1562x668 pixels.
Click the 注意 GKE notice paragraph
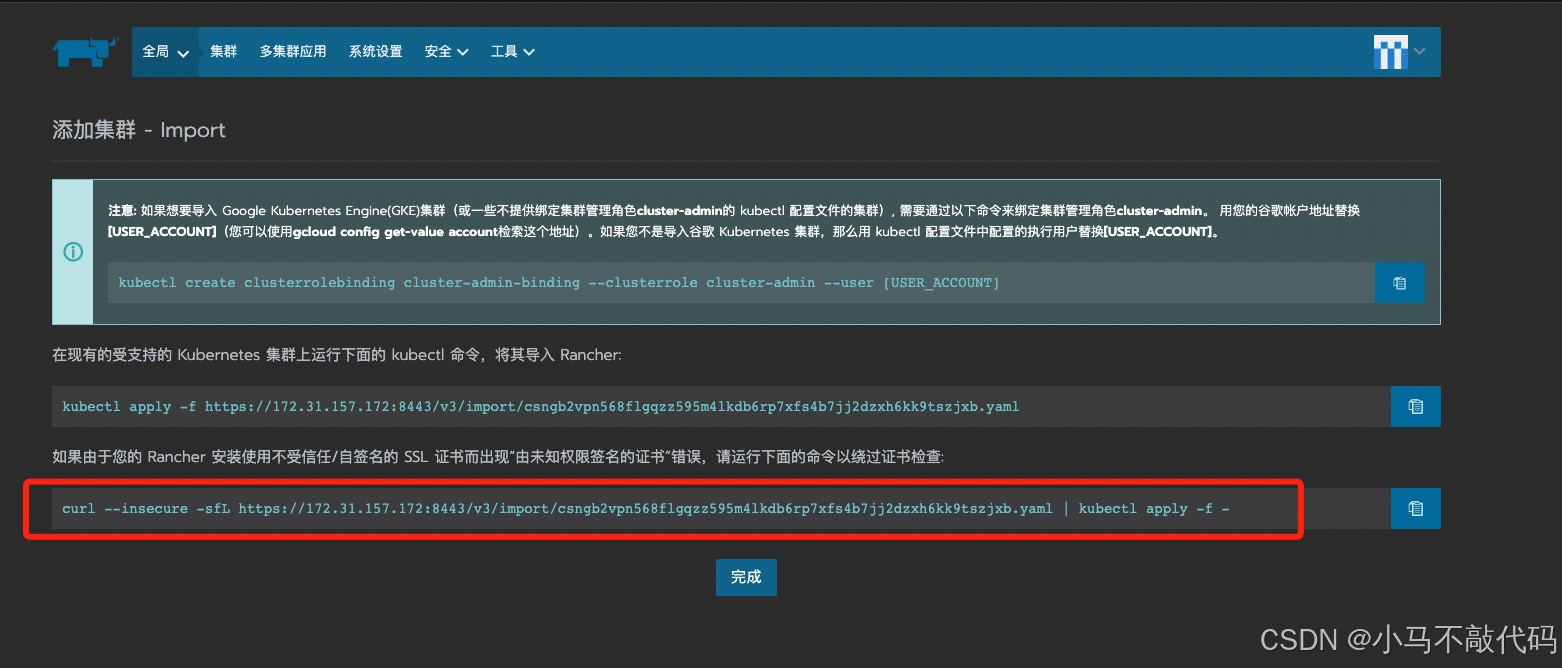point(734,221)
